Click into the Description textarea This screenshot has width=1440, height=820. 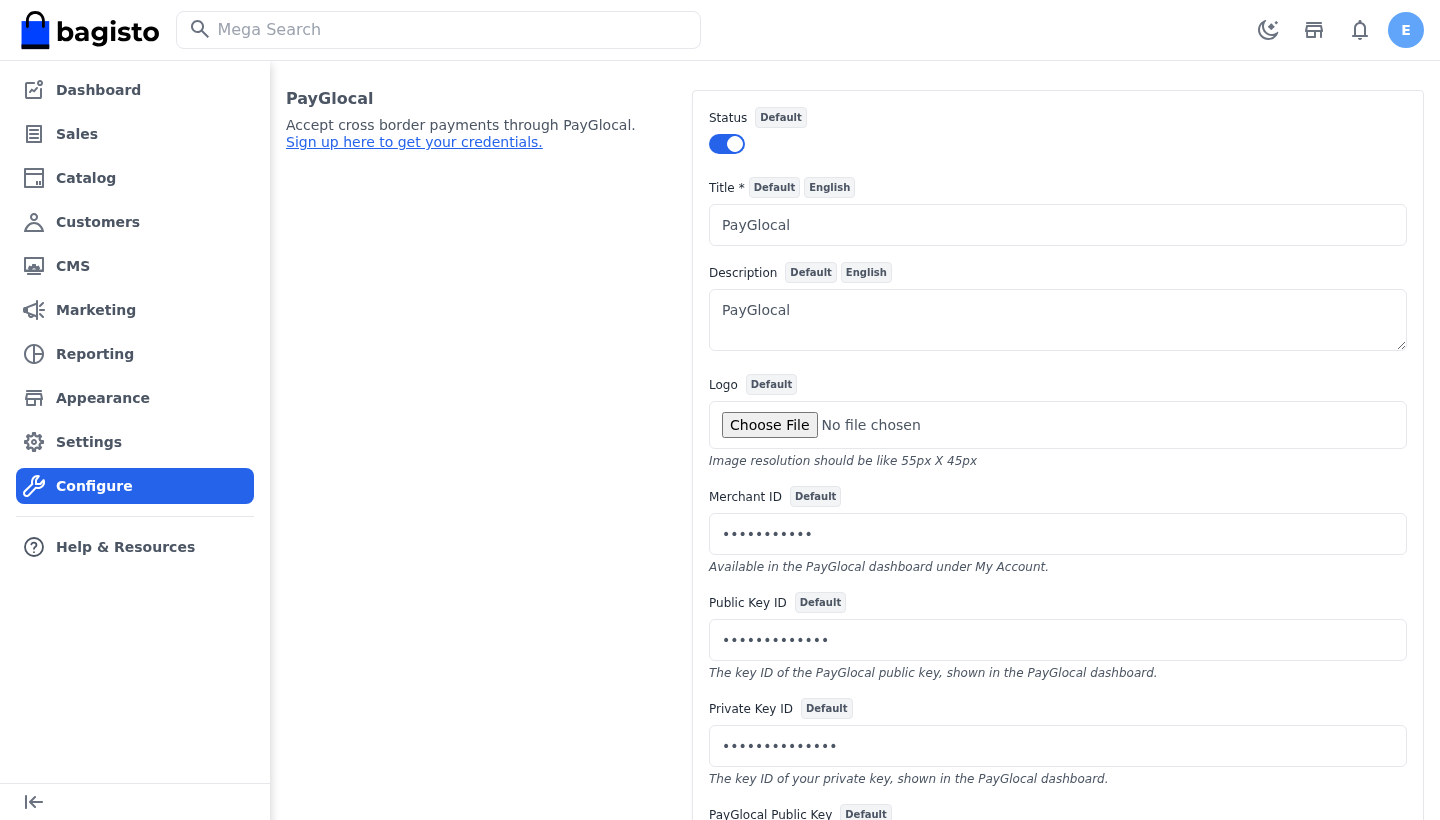(x=1058, y=320)
